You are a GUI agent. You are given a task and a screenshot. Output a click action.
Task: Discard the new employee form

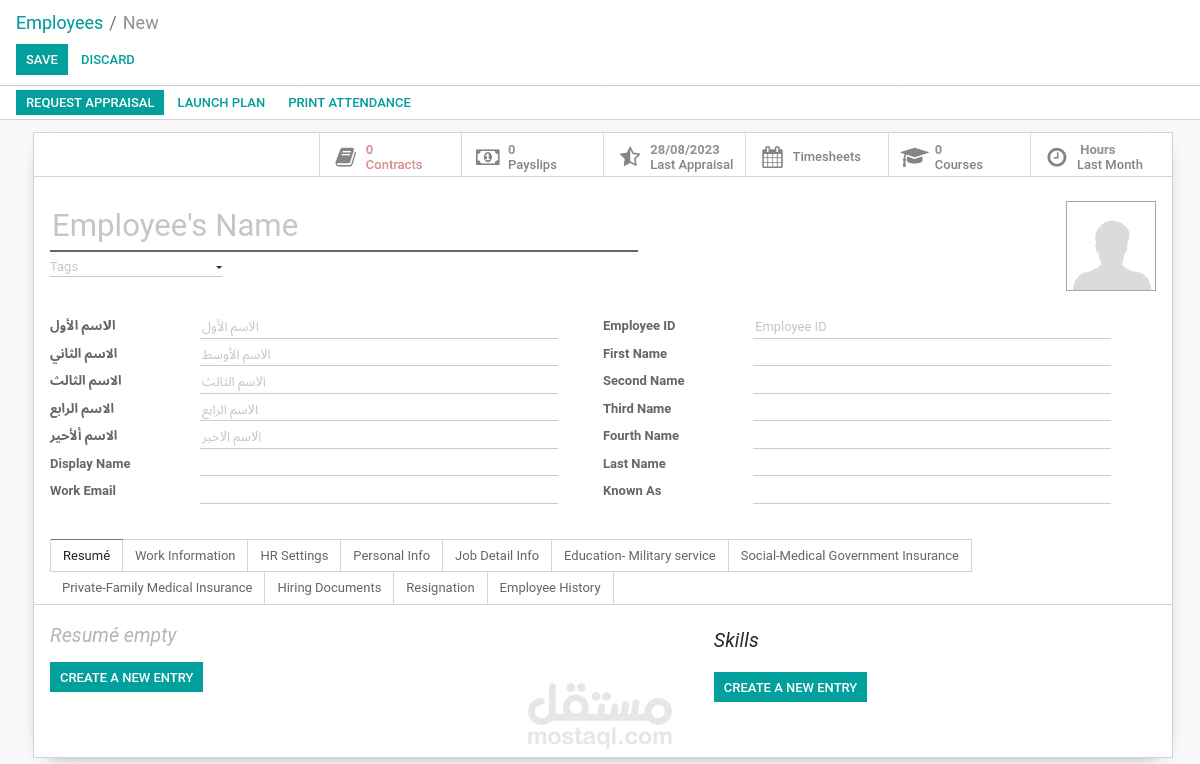click(108, 60)
